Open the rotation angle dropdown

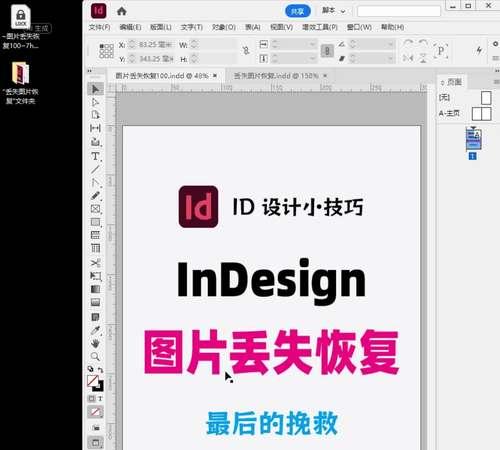390,44
